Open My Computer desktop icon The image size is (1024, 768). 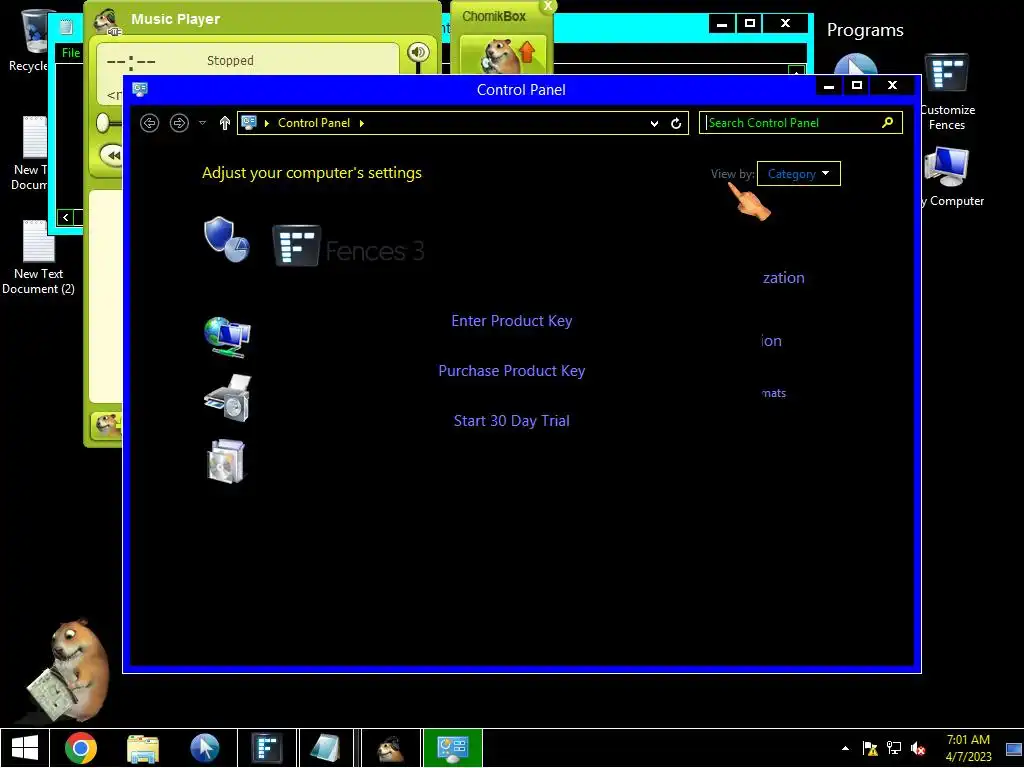point(949,176)
